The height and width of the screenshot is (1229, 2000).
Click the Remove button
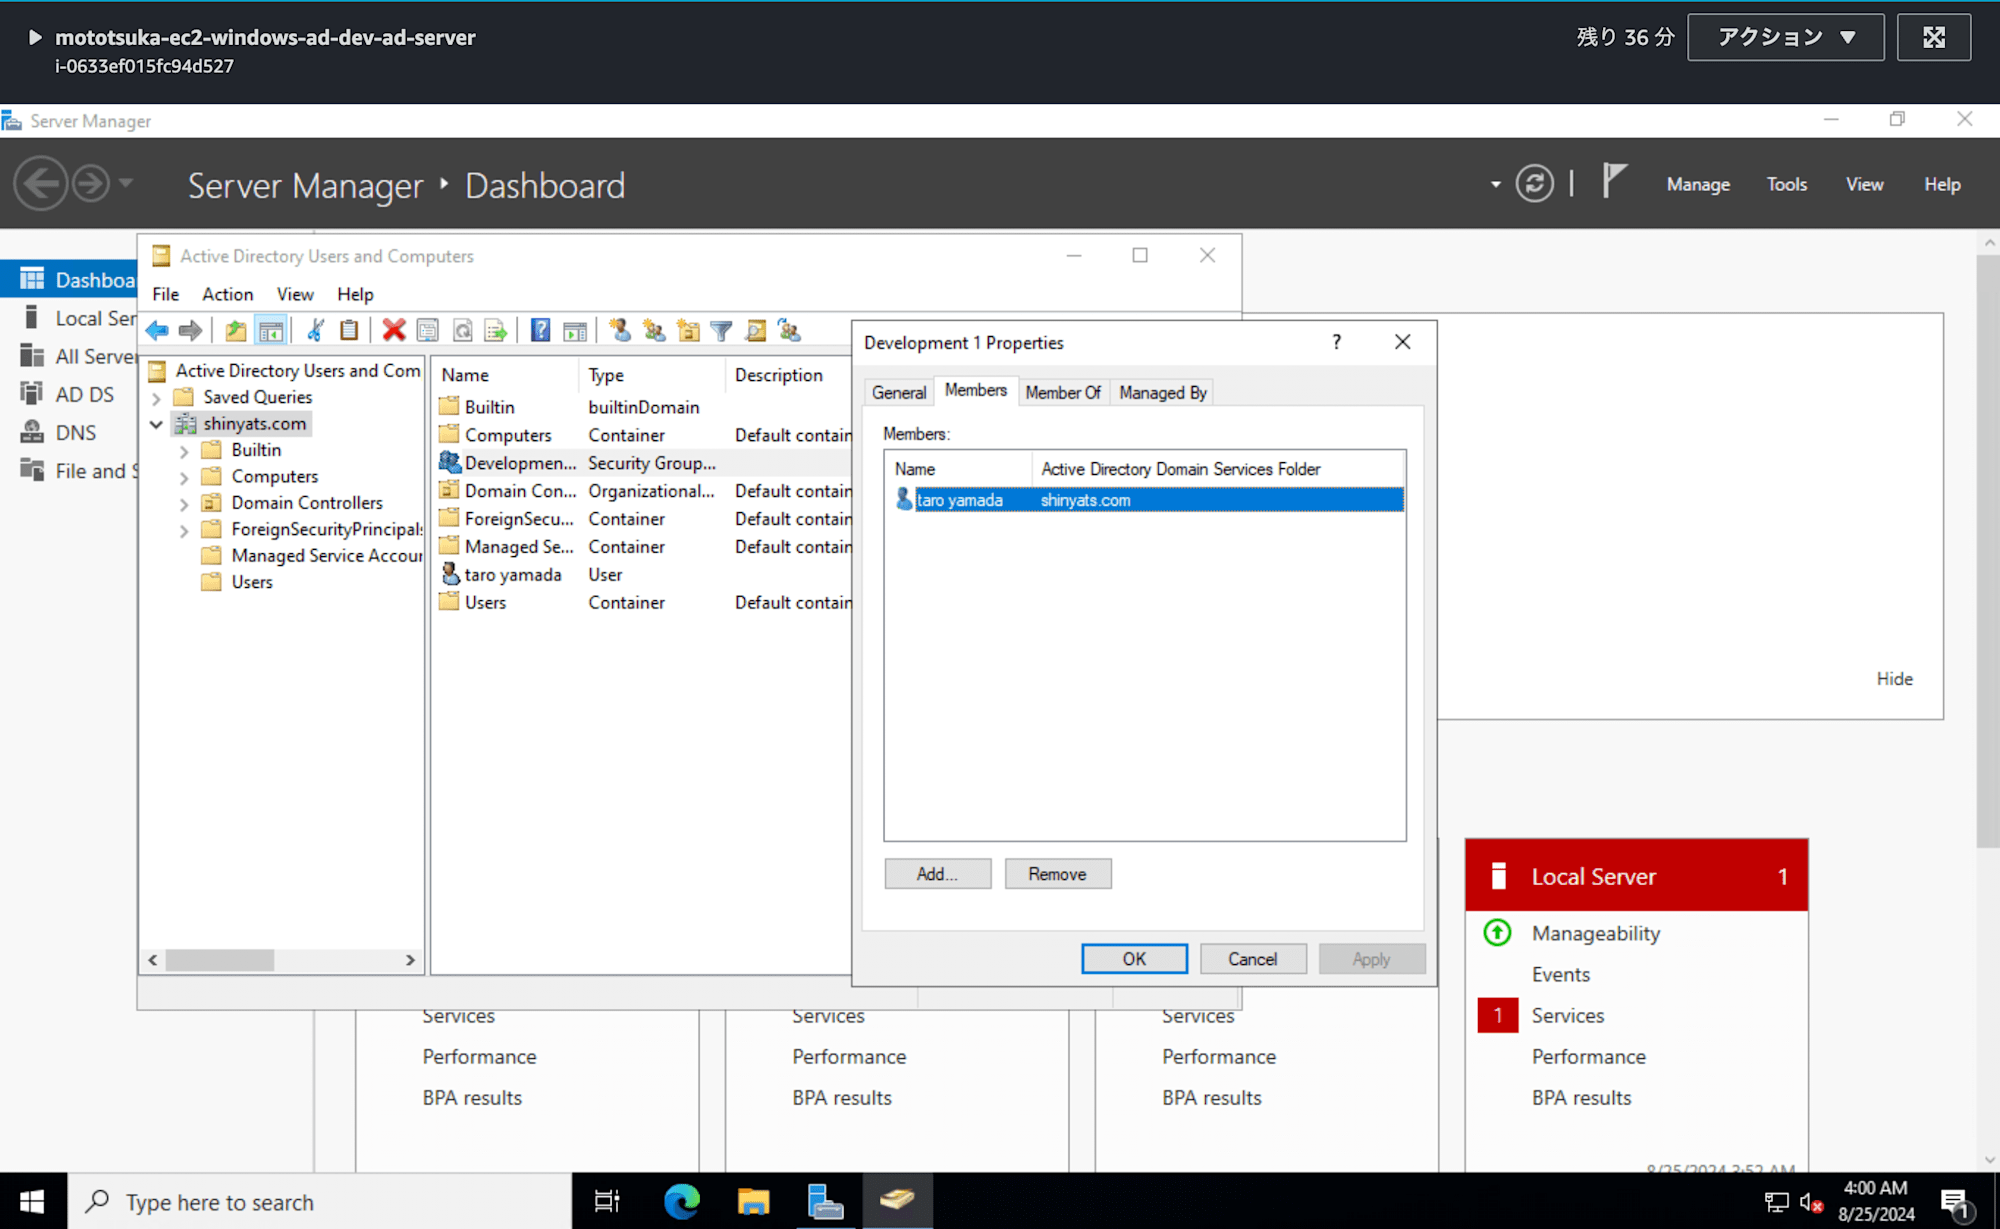(x=1057, y=874)
